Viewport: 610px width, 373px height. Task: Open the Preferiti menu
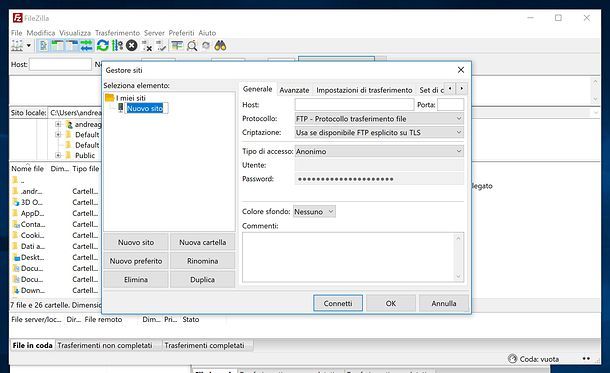point(181,33)
